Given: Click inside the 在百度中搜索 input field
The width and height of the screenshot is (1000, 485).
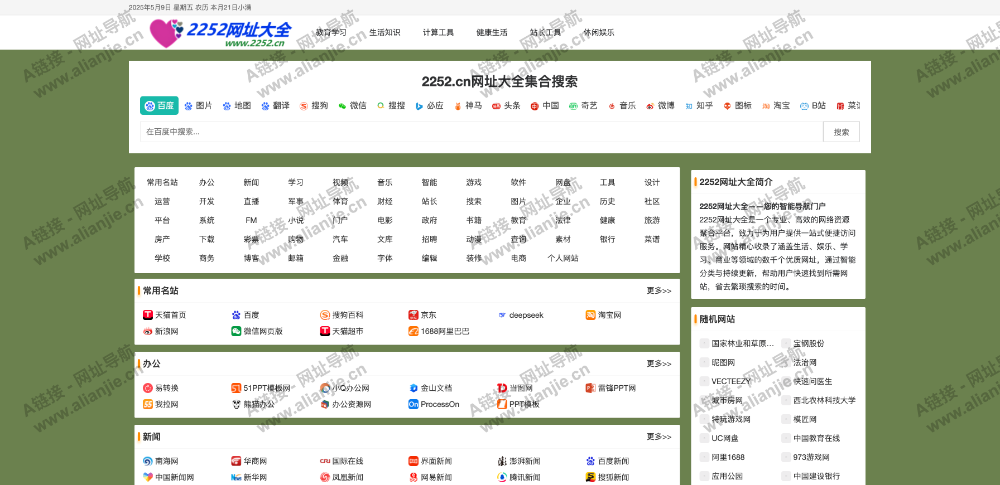Looking at the screenshot, I should 482,132.
